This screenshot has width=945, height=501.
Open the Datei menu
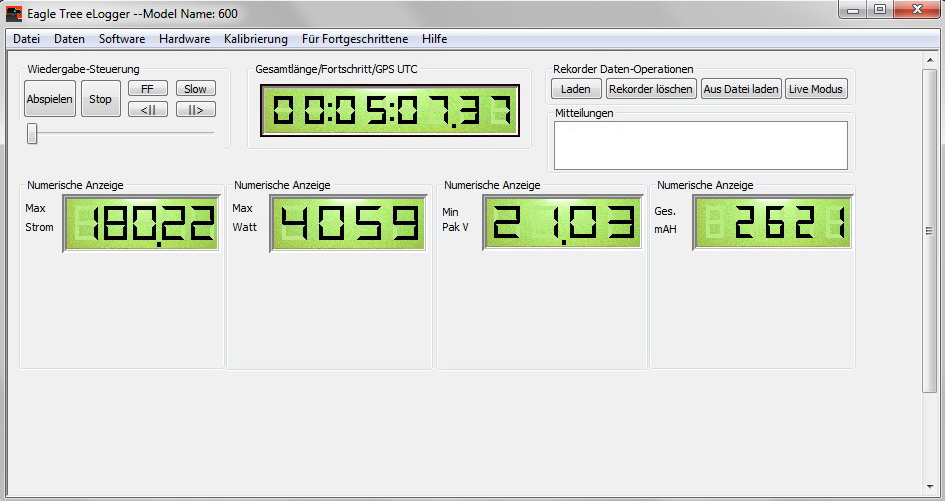(x=27, y=39)
